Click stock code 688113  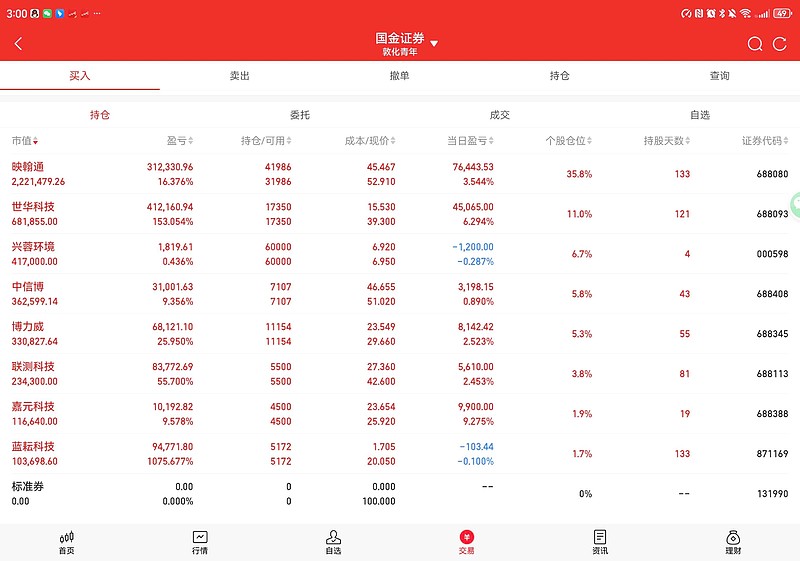click(x=772, y=374)
